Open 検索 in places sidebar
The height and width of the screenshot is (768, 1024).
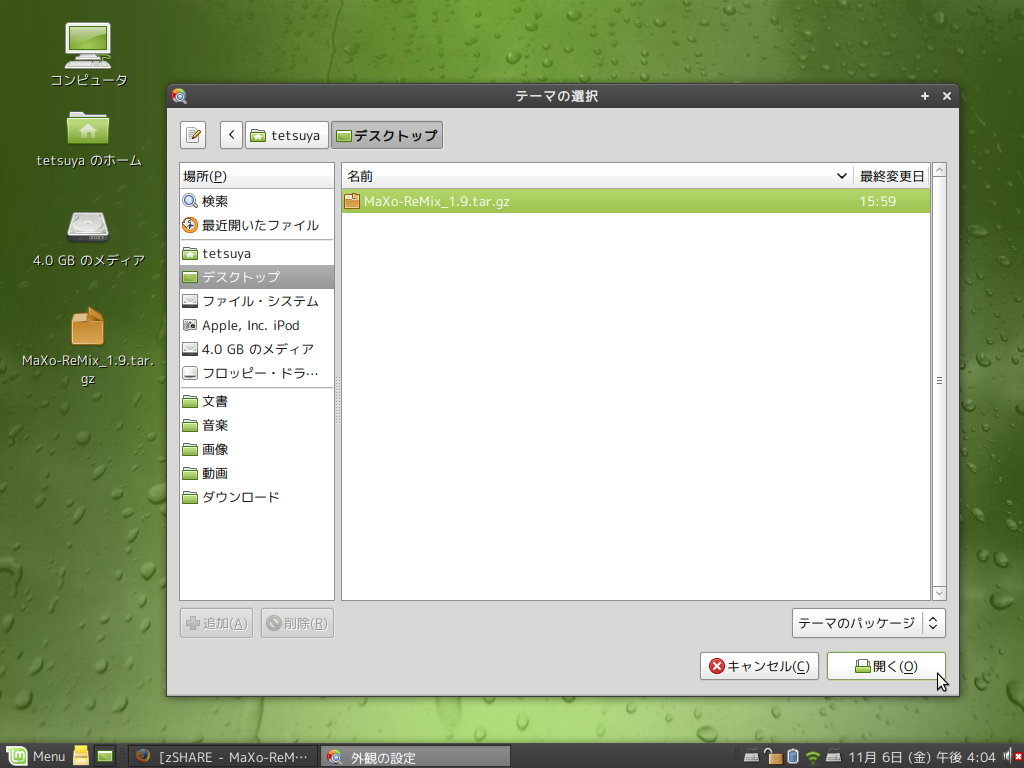click(x=257, y=201)
